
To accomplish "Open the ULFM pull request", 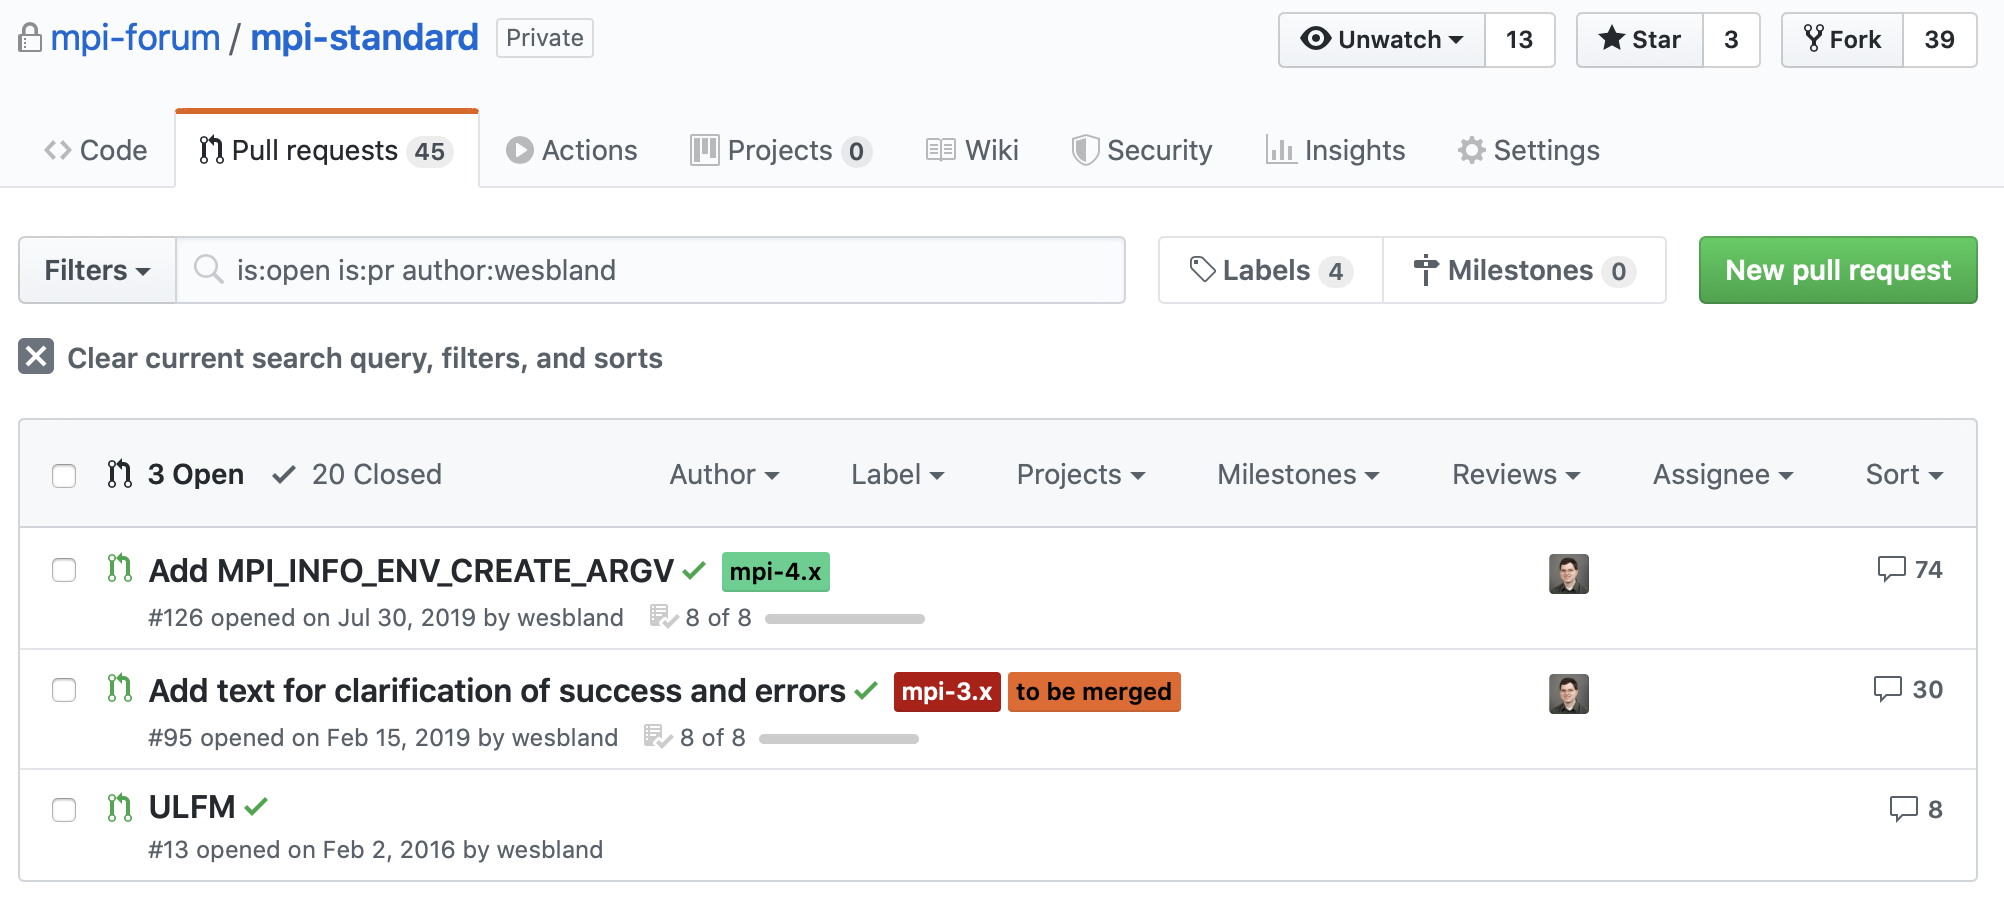I will click(x=192, y=806).
